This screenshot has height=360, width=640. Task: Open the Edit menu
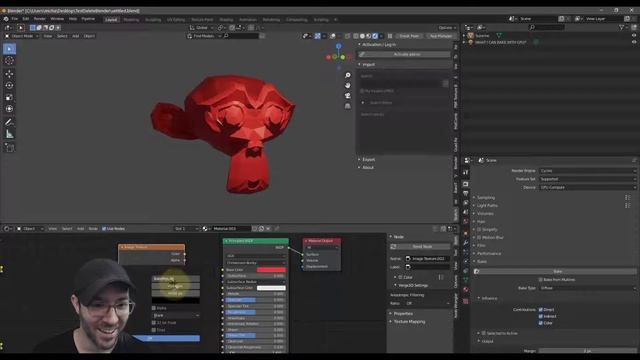[x=26, y=19]
